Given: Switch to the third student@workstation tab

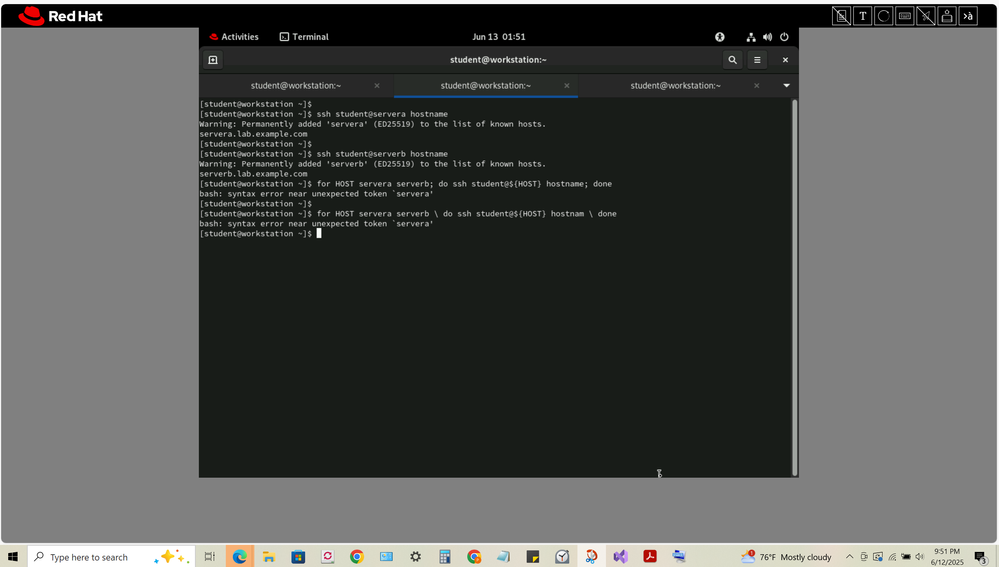Looking at the screenshot, I should (675, 86).
